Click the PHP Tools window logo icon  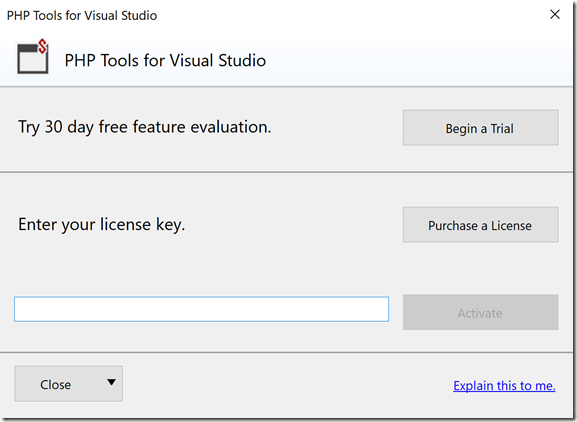(33, 56)
